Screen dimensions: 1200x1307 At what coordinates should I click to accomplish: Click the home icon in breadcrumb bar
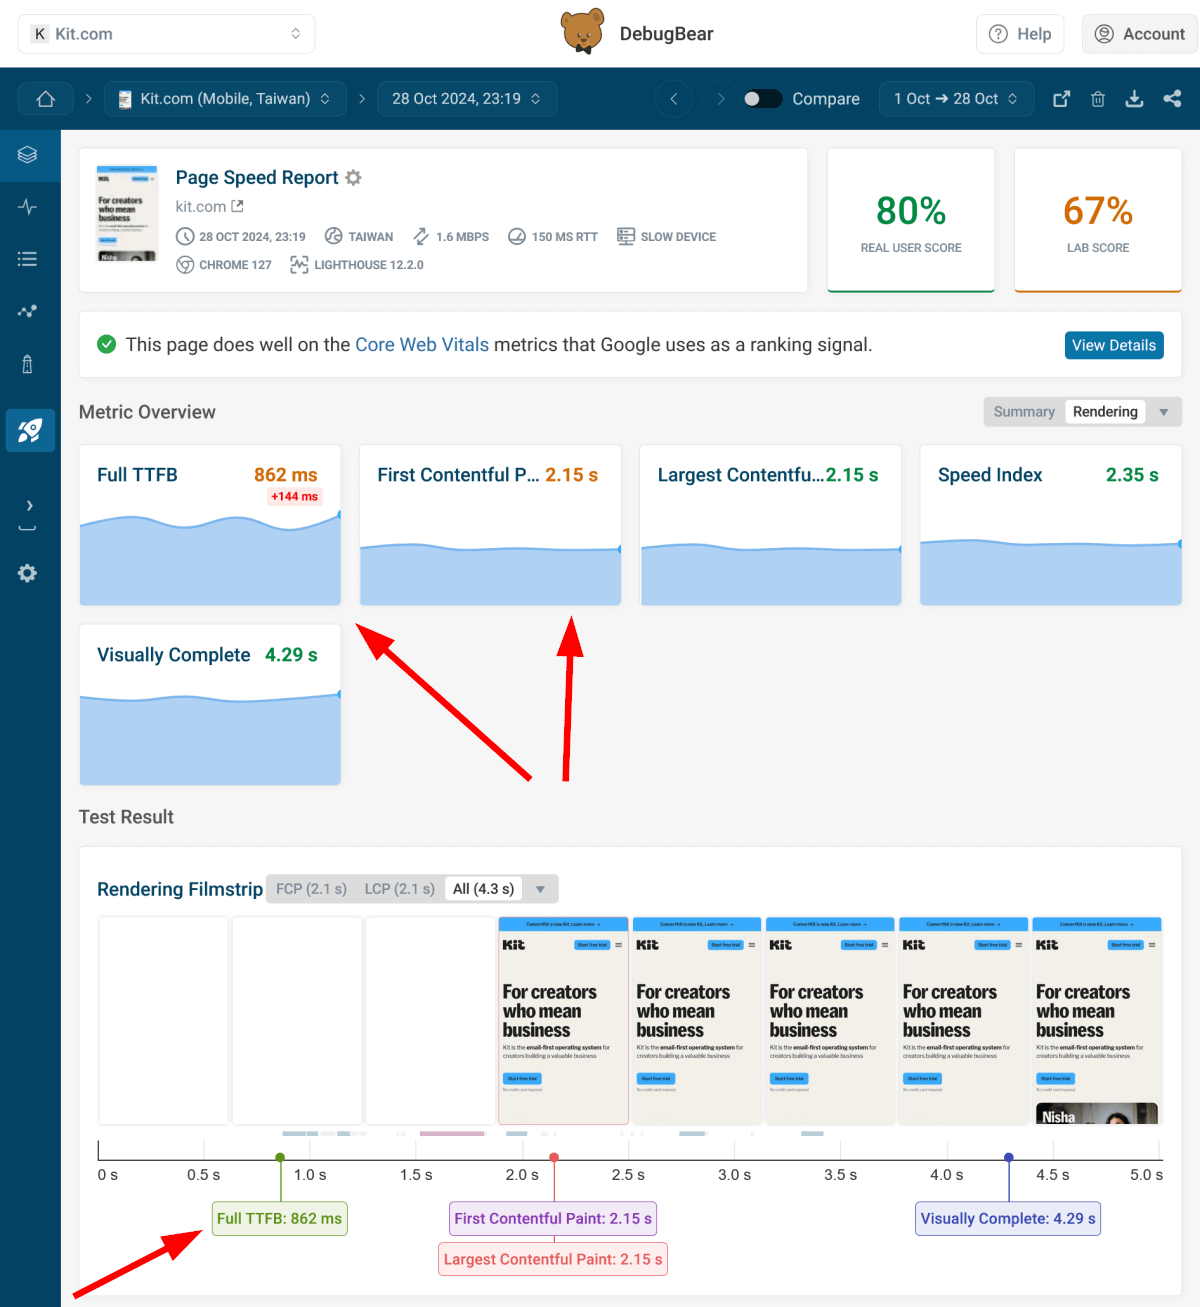(45, 99)
